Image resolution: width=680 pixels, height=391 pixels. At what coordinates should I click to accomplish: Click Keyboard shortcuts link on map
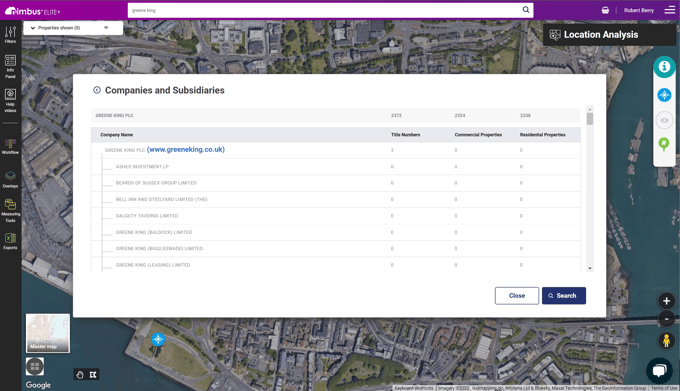pyautogui.click(x=414, y=388)
